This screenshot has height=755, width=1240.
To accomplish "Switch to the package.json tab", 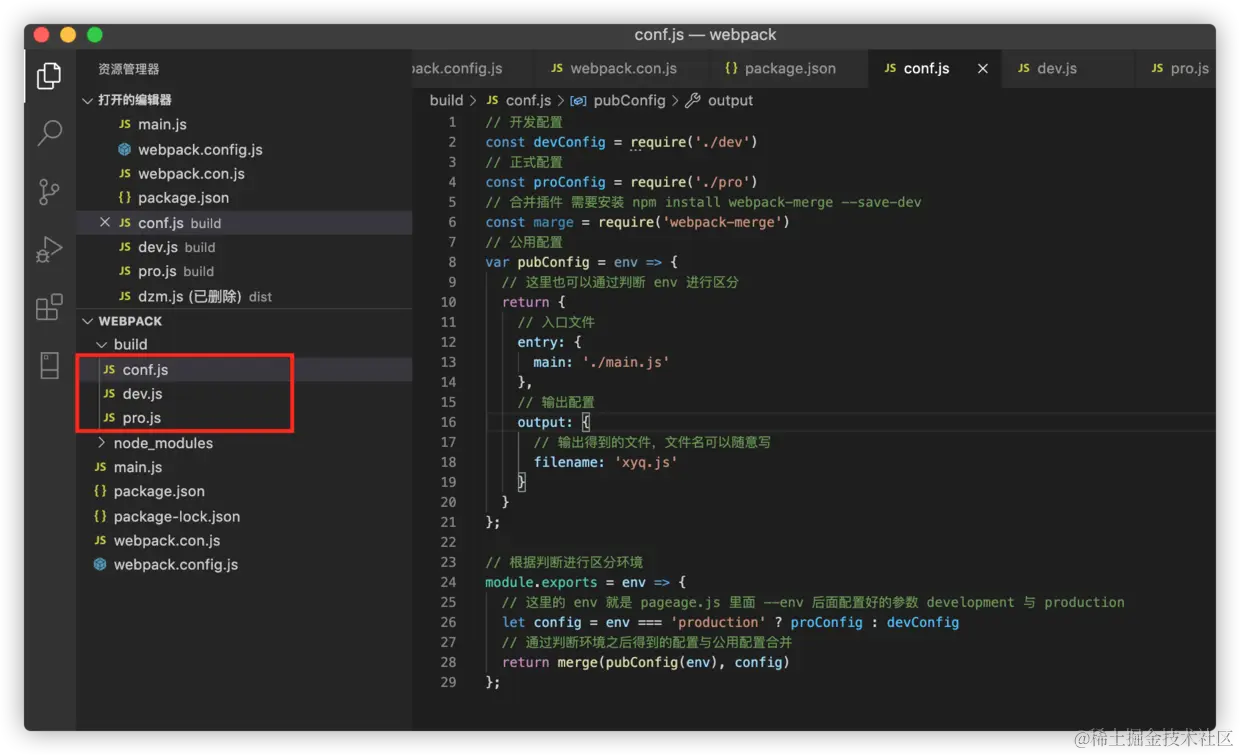I will 780,69.
